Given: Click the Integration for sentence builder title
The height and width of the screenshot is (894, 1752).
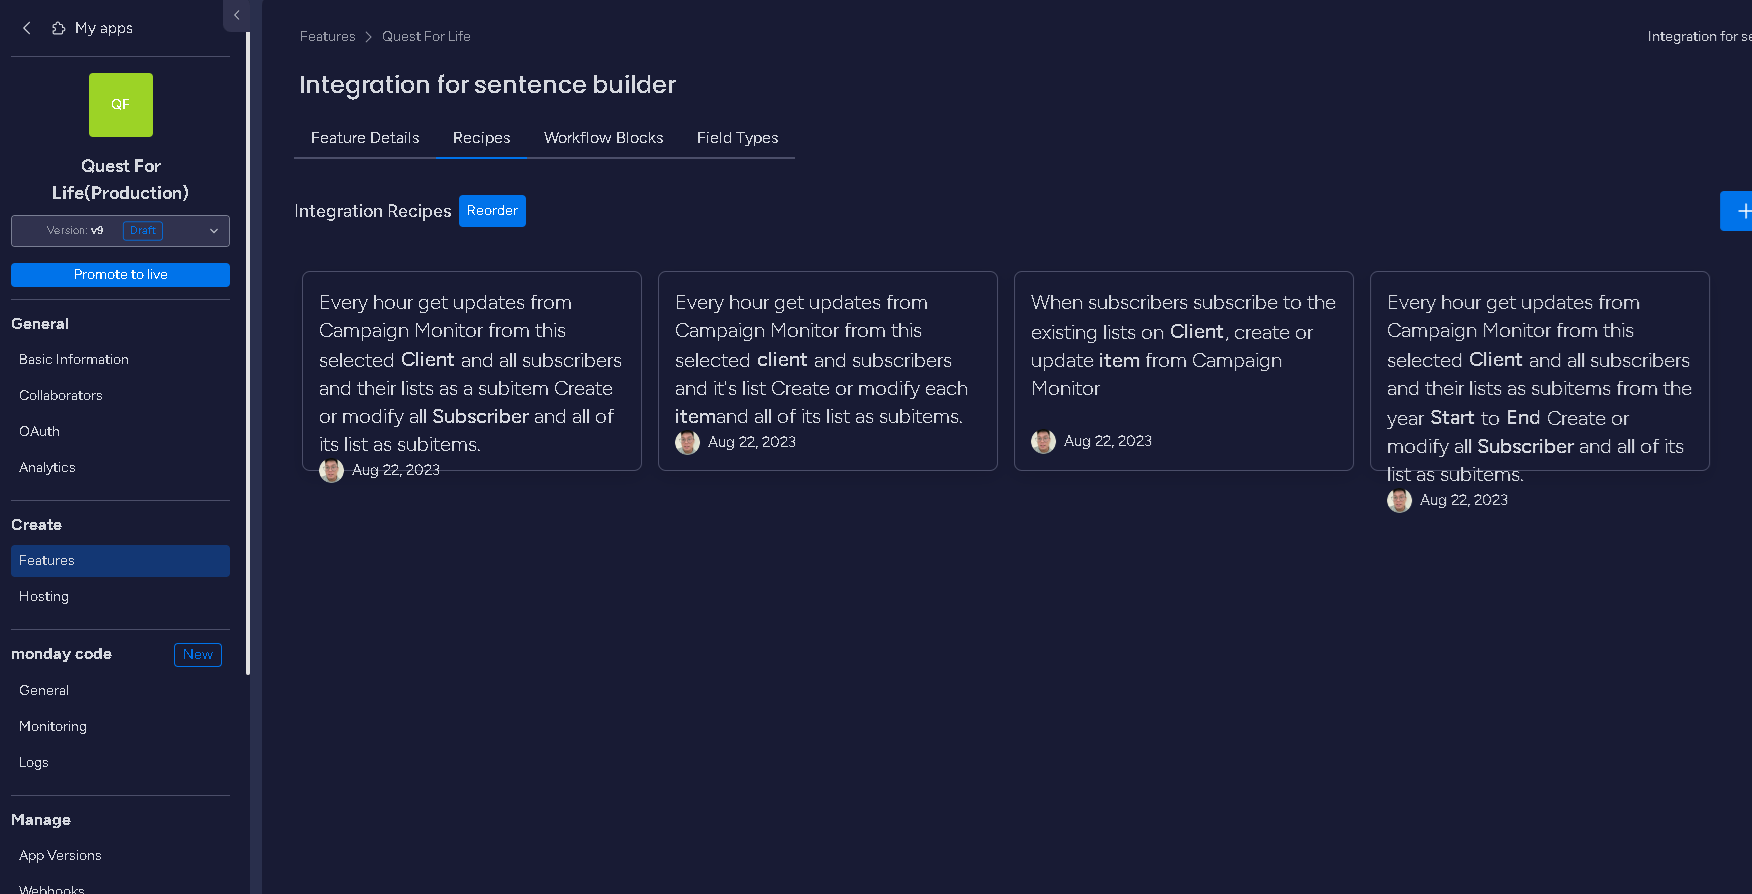Looking at the screenshot, I should click(x=488, y=85).
